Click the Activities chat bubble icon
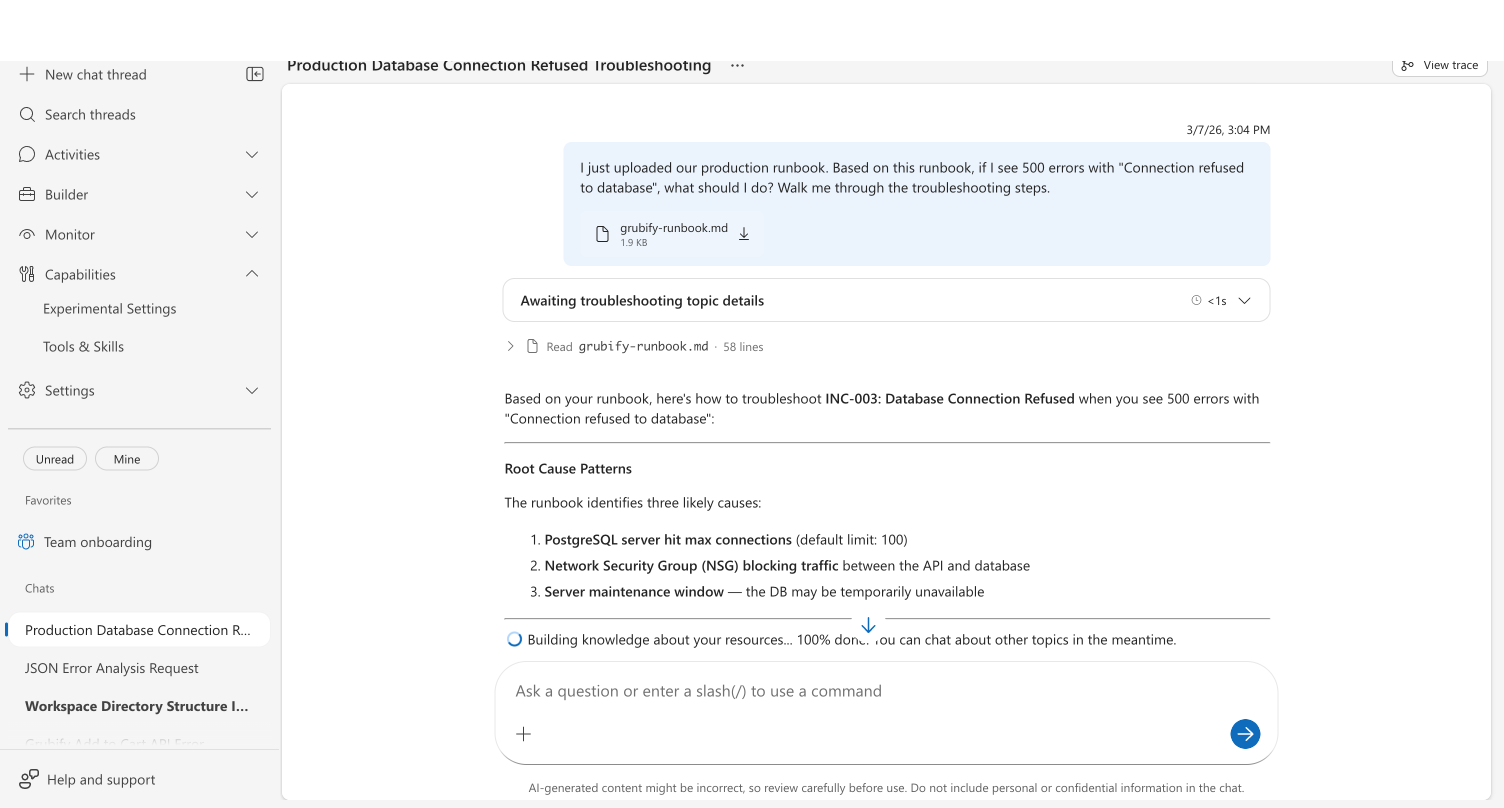1504x808 pixels. pos(27,154)
